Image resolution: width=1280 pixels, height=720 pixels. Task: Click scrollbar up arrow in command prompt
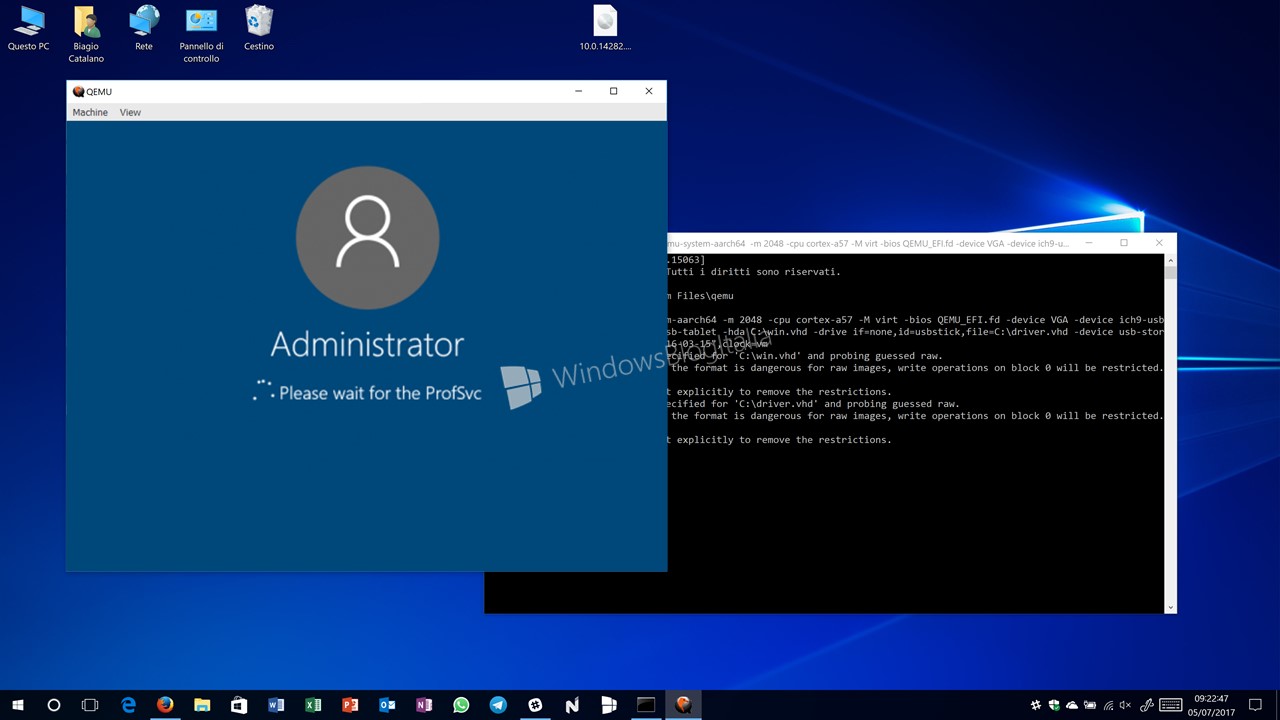click(x=1170, y=259)
